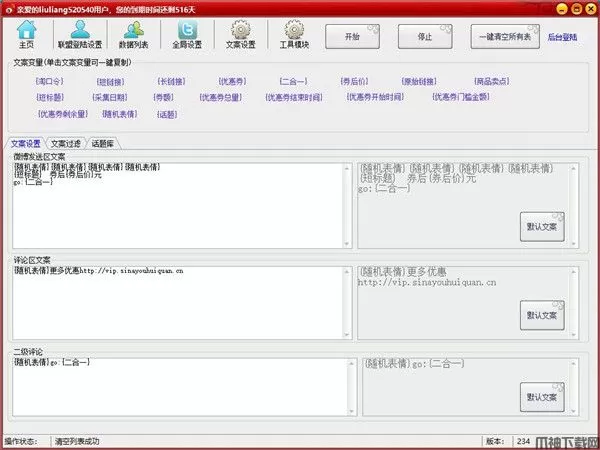Copy the {短标题} variable link
The height and width of the screenshot is (450, 600).
pos(50,97)
